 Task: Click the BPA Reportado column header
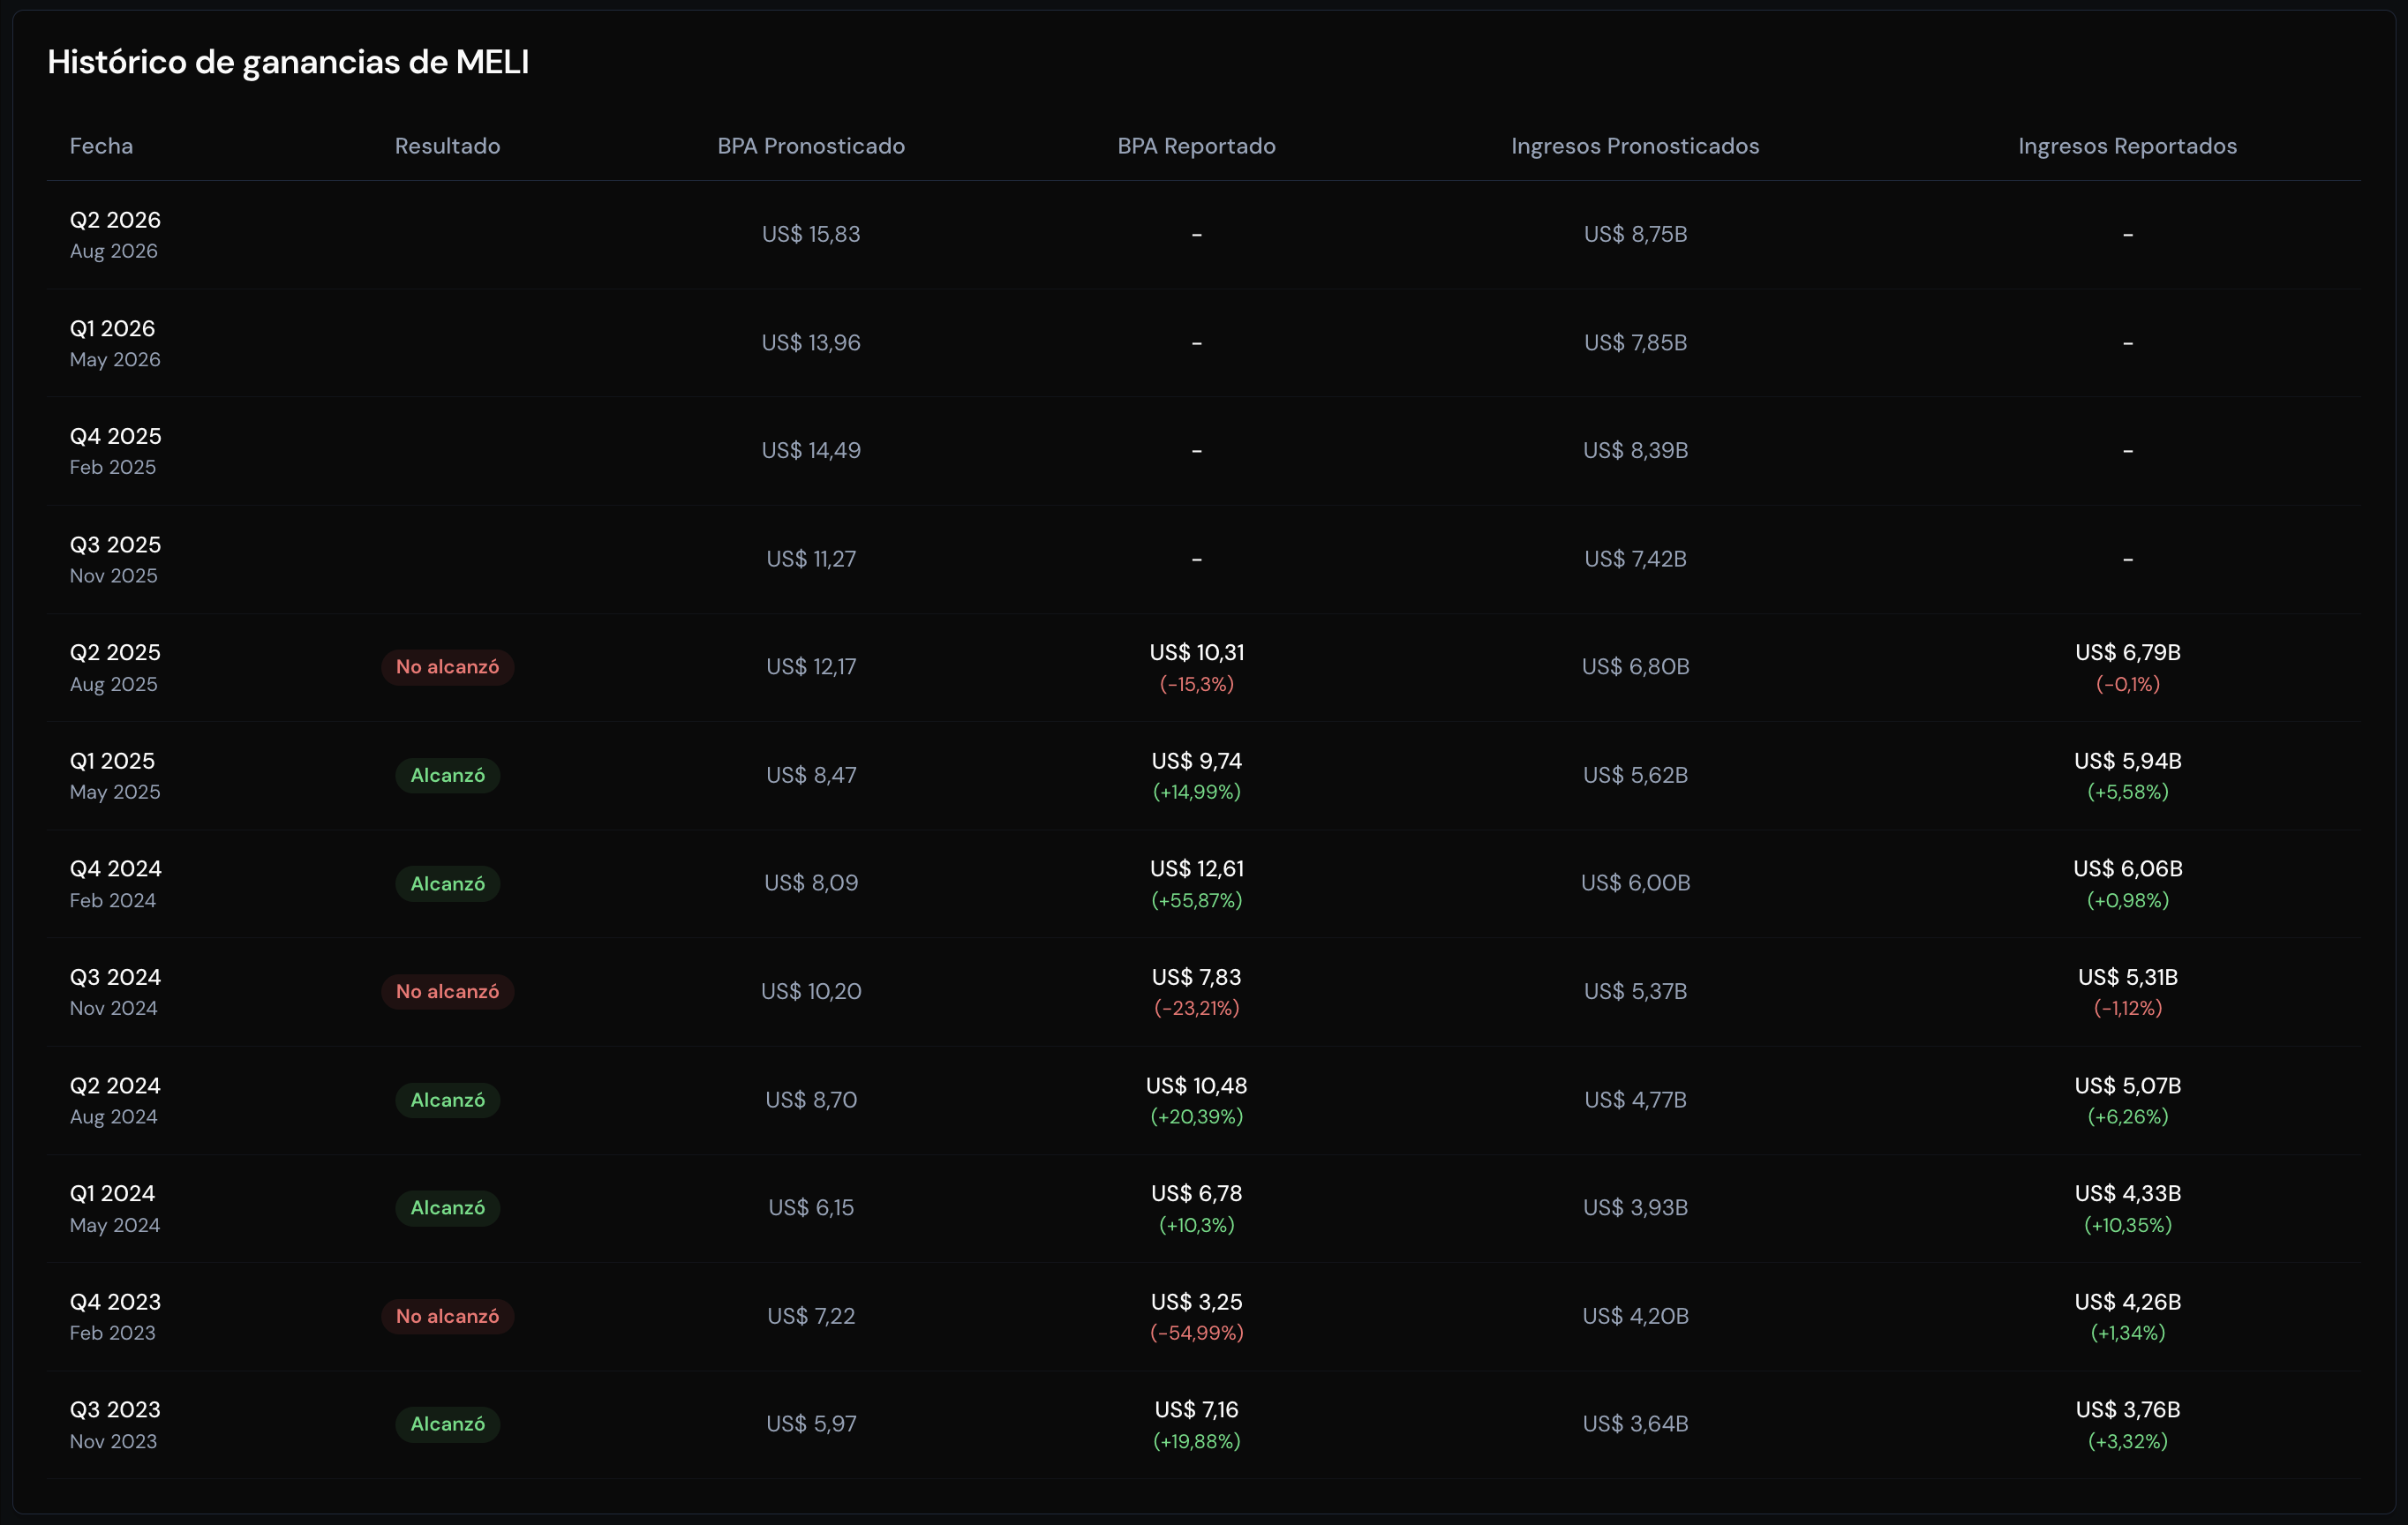click(1196, 146)
